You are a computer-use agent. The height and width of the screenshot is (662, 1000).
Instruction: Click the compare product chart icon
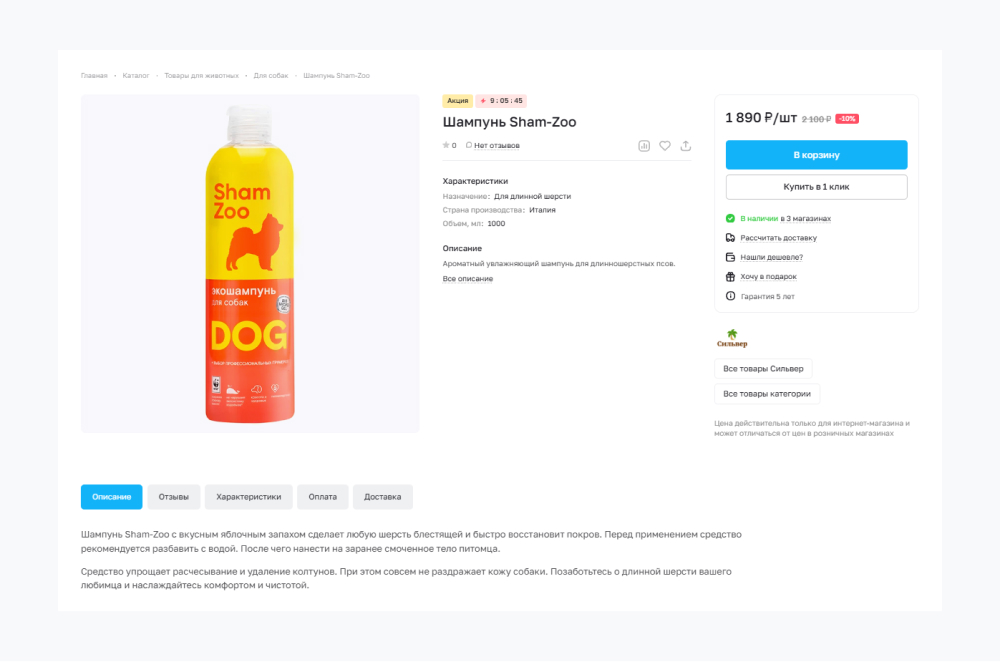coord(644,146)
